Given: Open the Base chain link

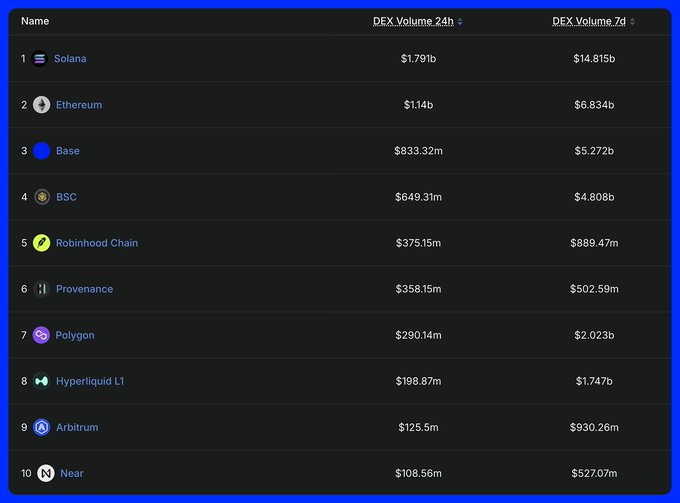Looking at the screenshot, I should point(68,151).
